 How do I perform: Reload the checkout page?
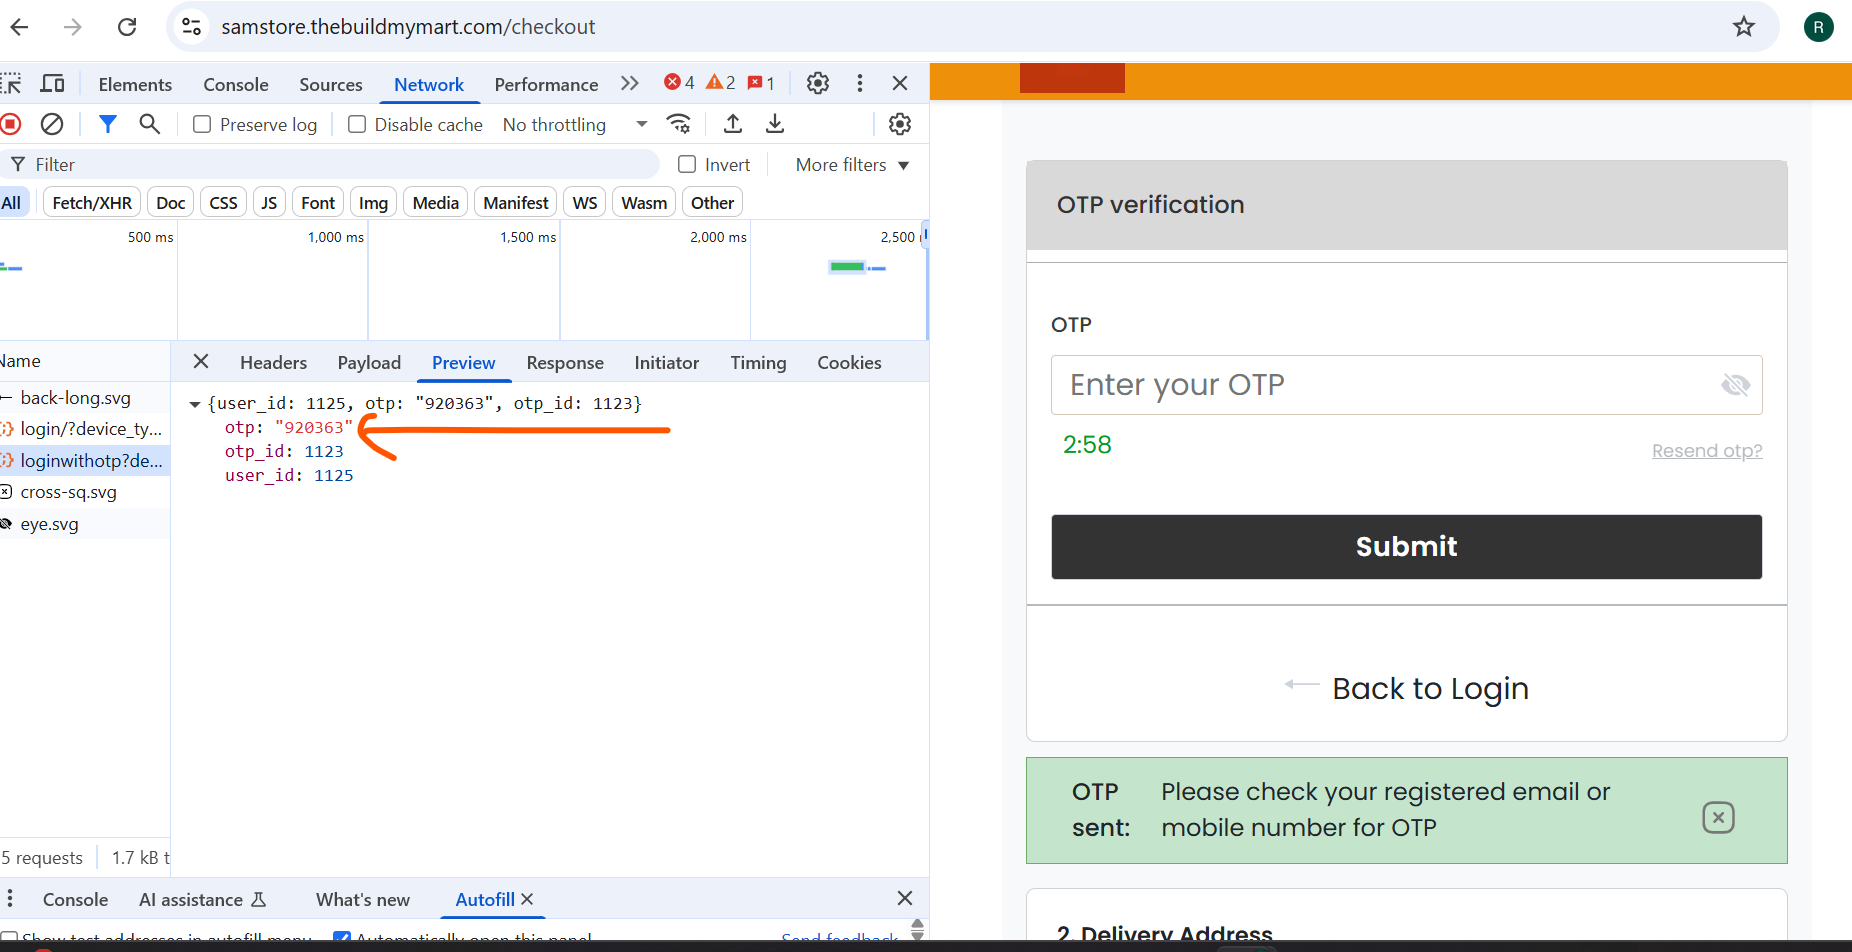(x=127, y=27)
